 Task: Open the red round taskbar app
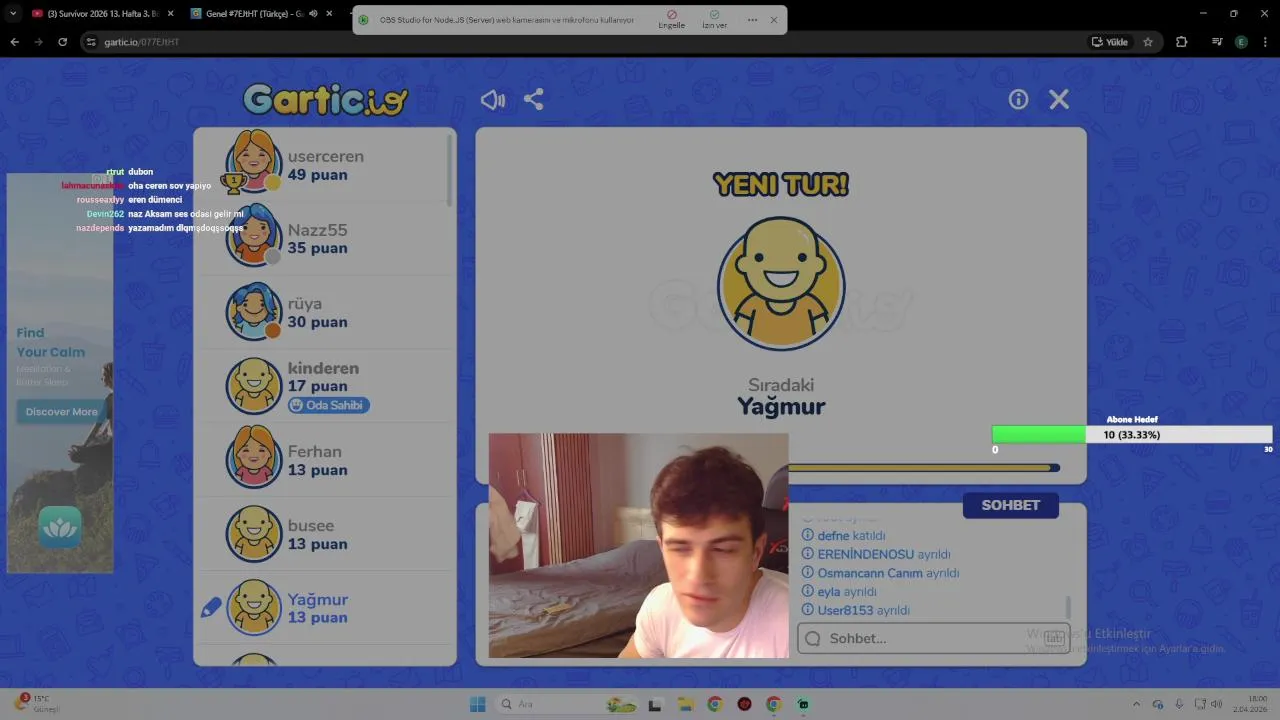pos(744,704)
